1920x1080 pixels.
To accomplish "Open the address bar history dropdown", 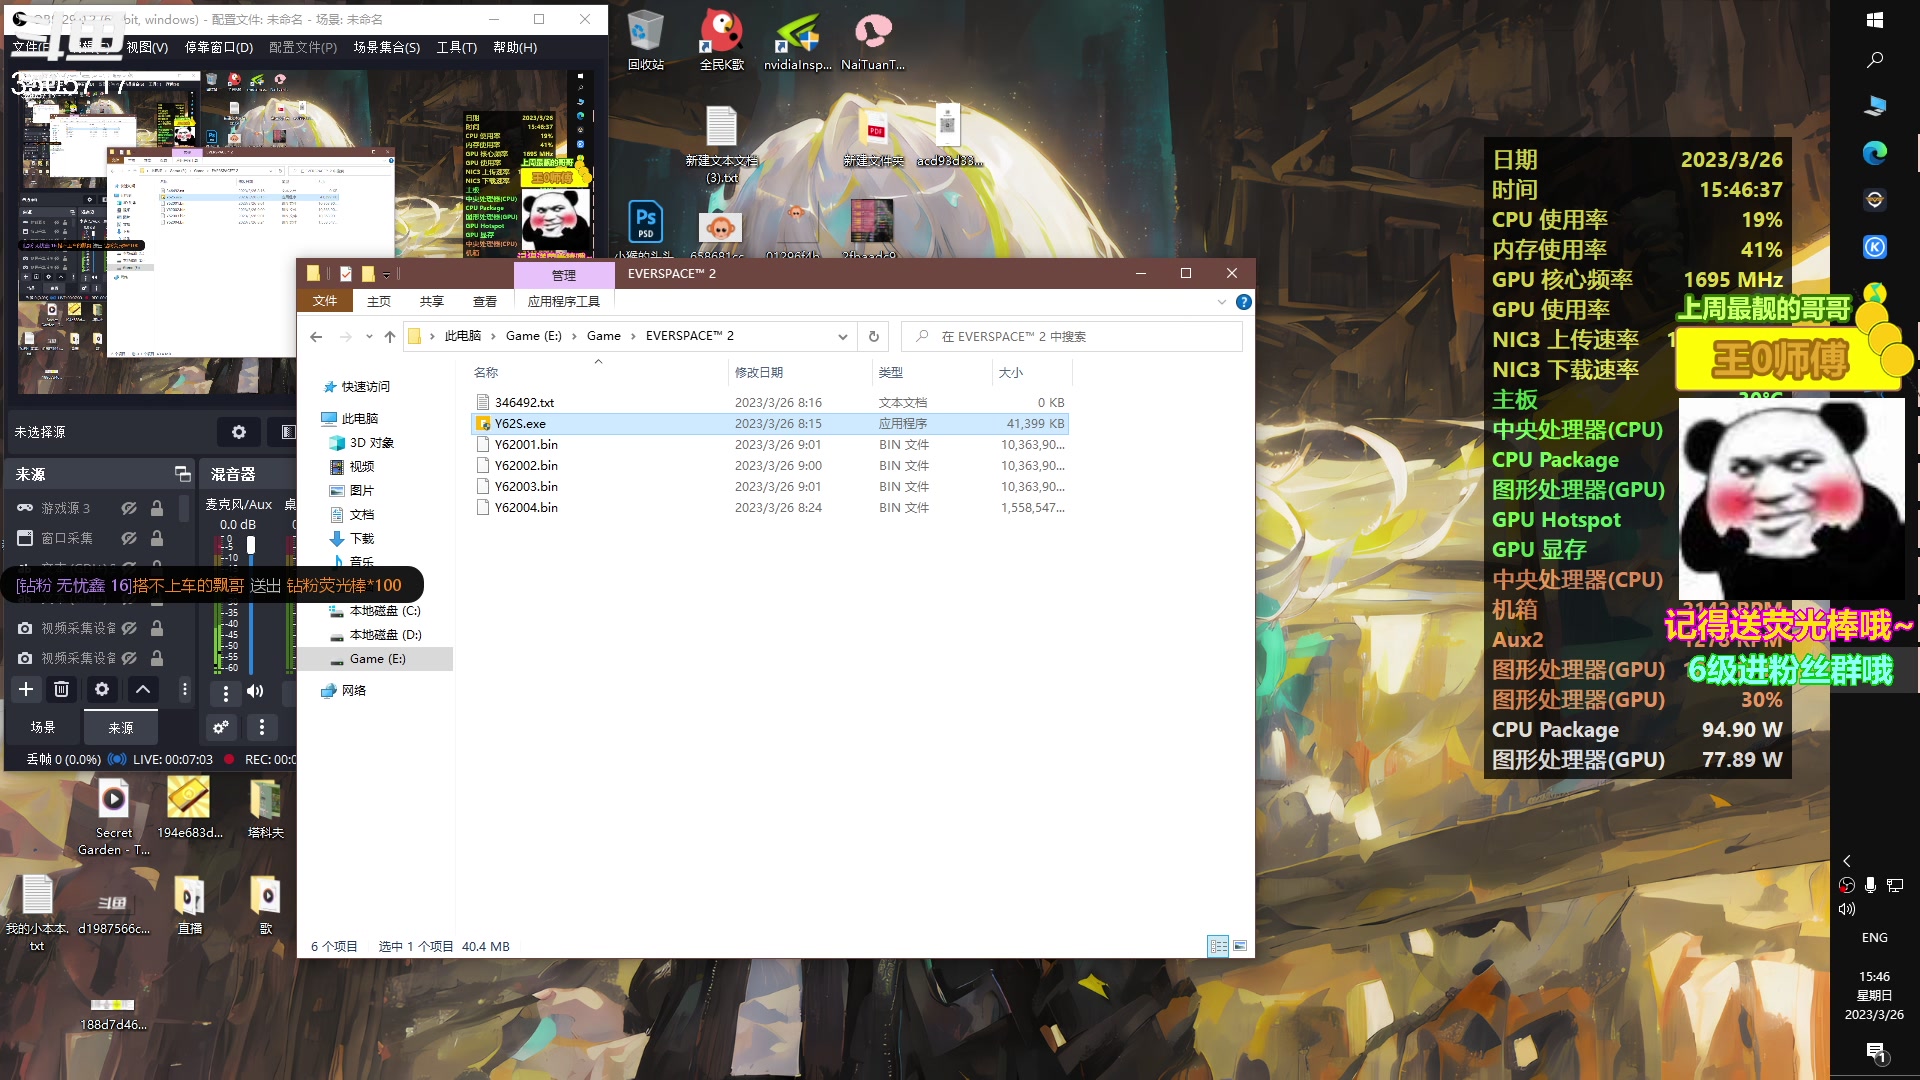I will (842, 336).
